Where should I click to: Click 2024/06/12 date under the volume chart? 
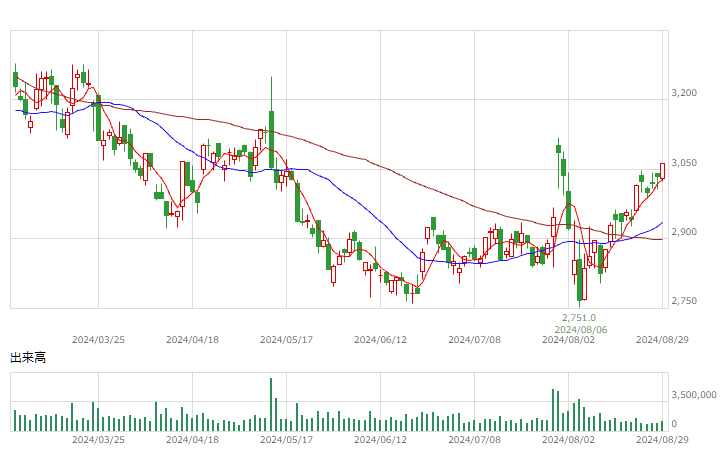(380, 440)
